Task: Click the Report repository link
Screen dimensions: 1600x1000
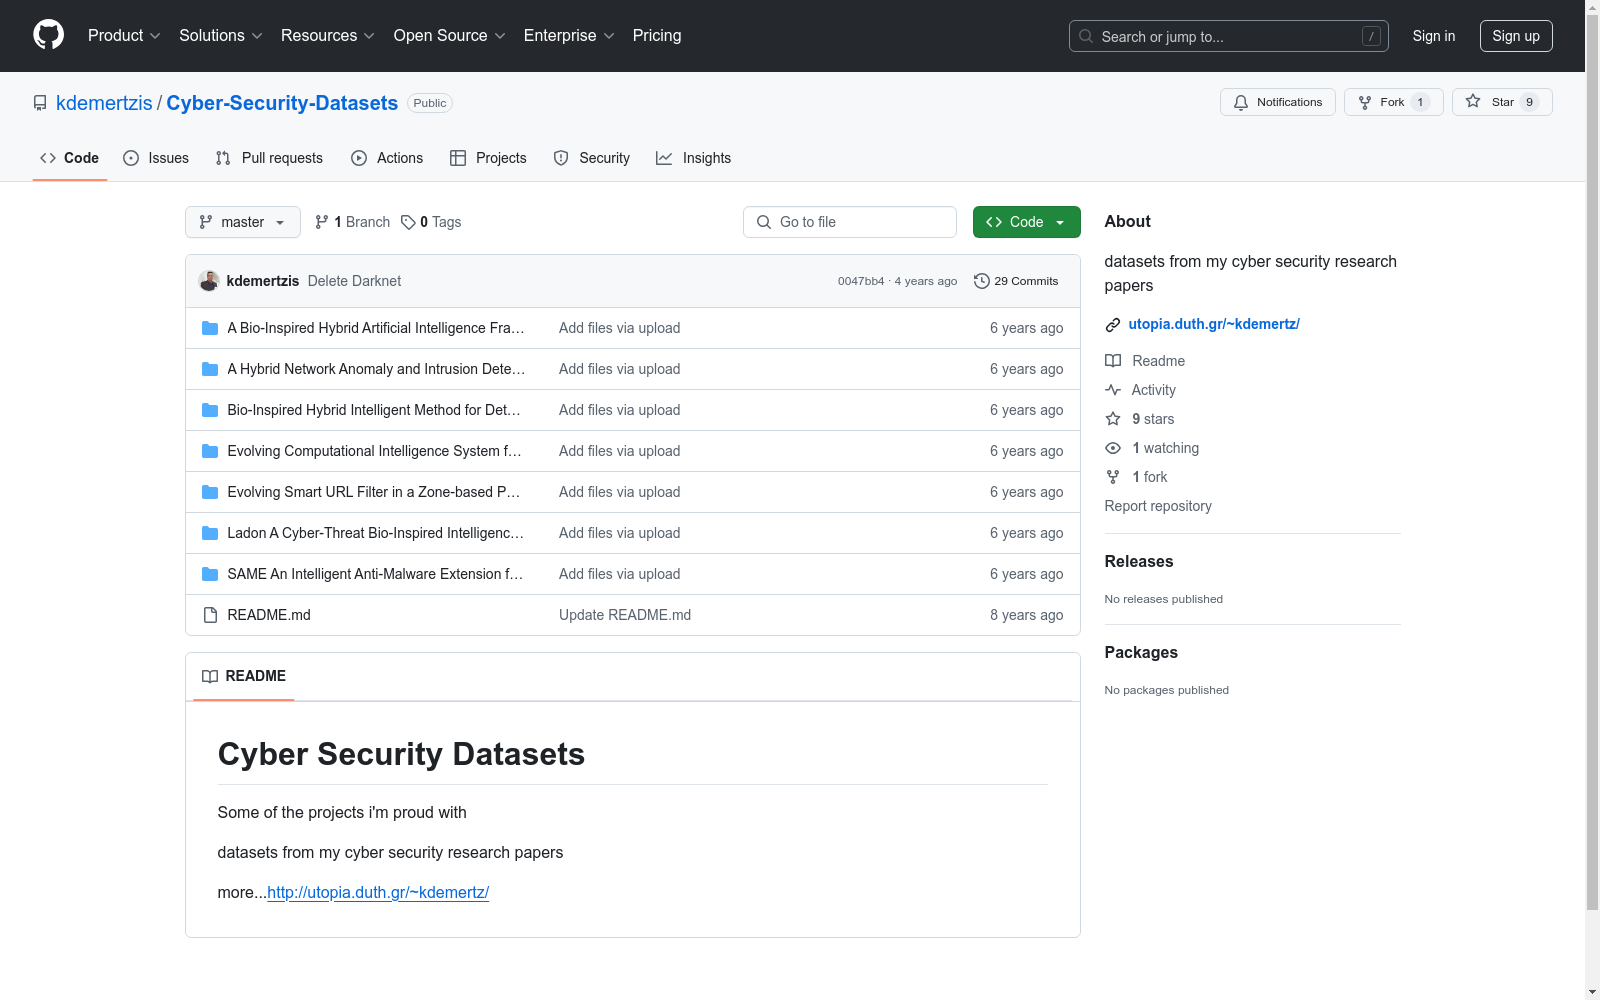Action: [1158, 506]
